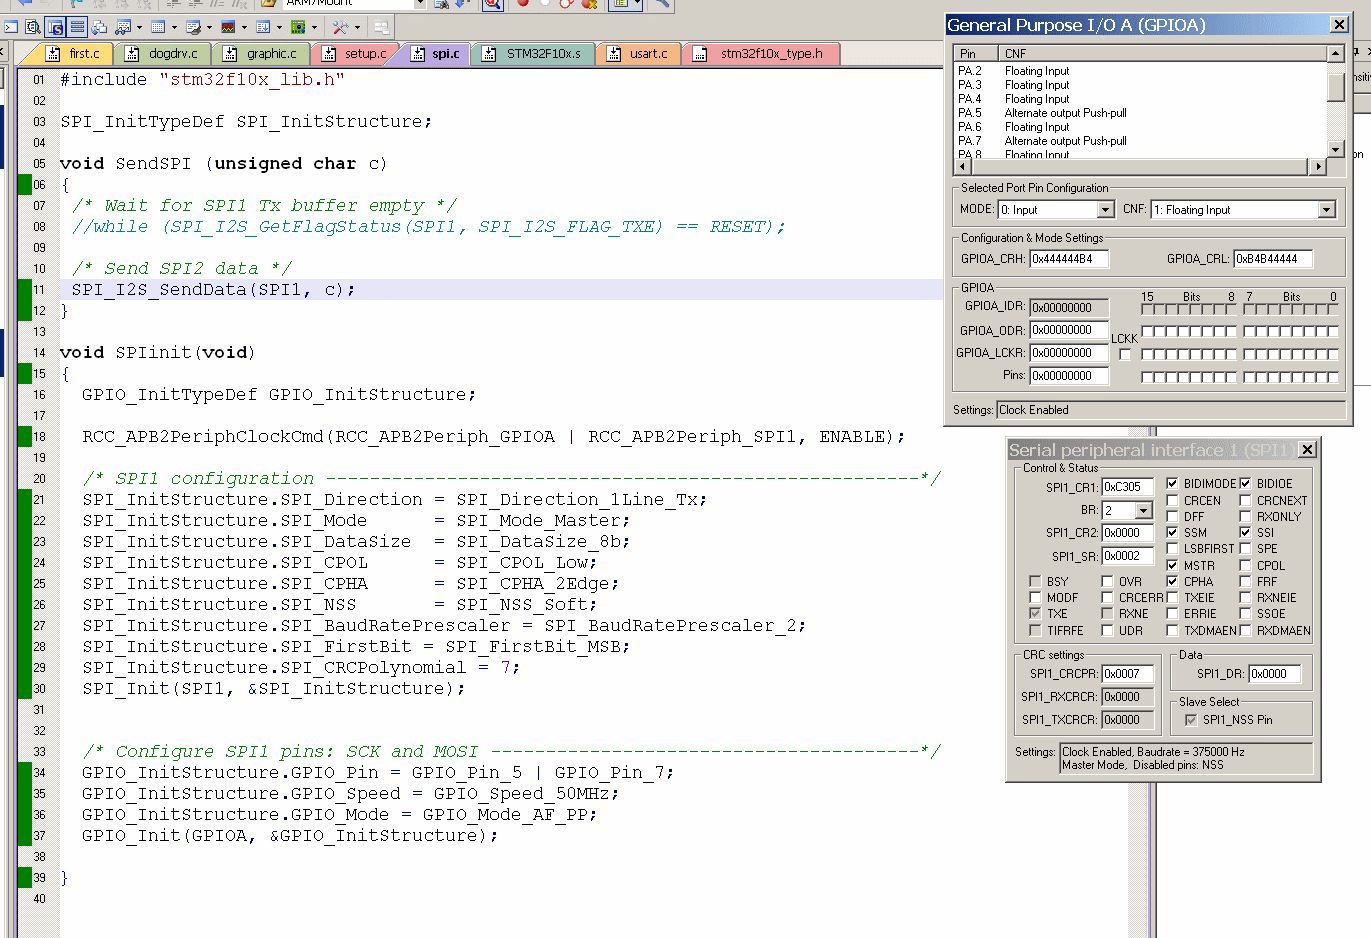Switch to the setup.c tab

coord(356,54)
